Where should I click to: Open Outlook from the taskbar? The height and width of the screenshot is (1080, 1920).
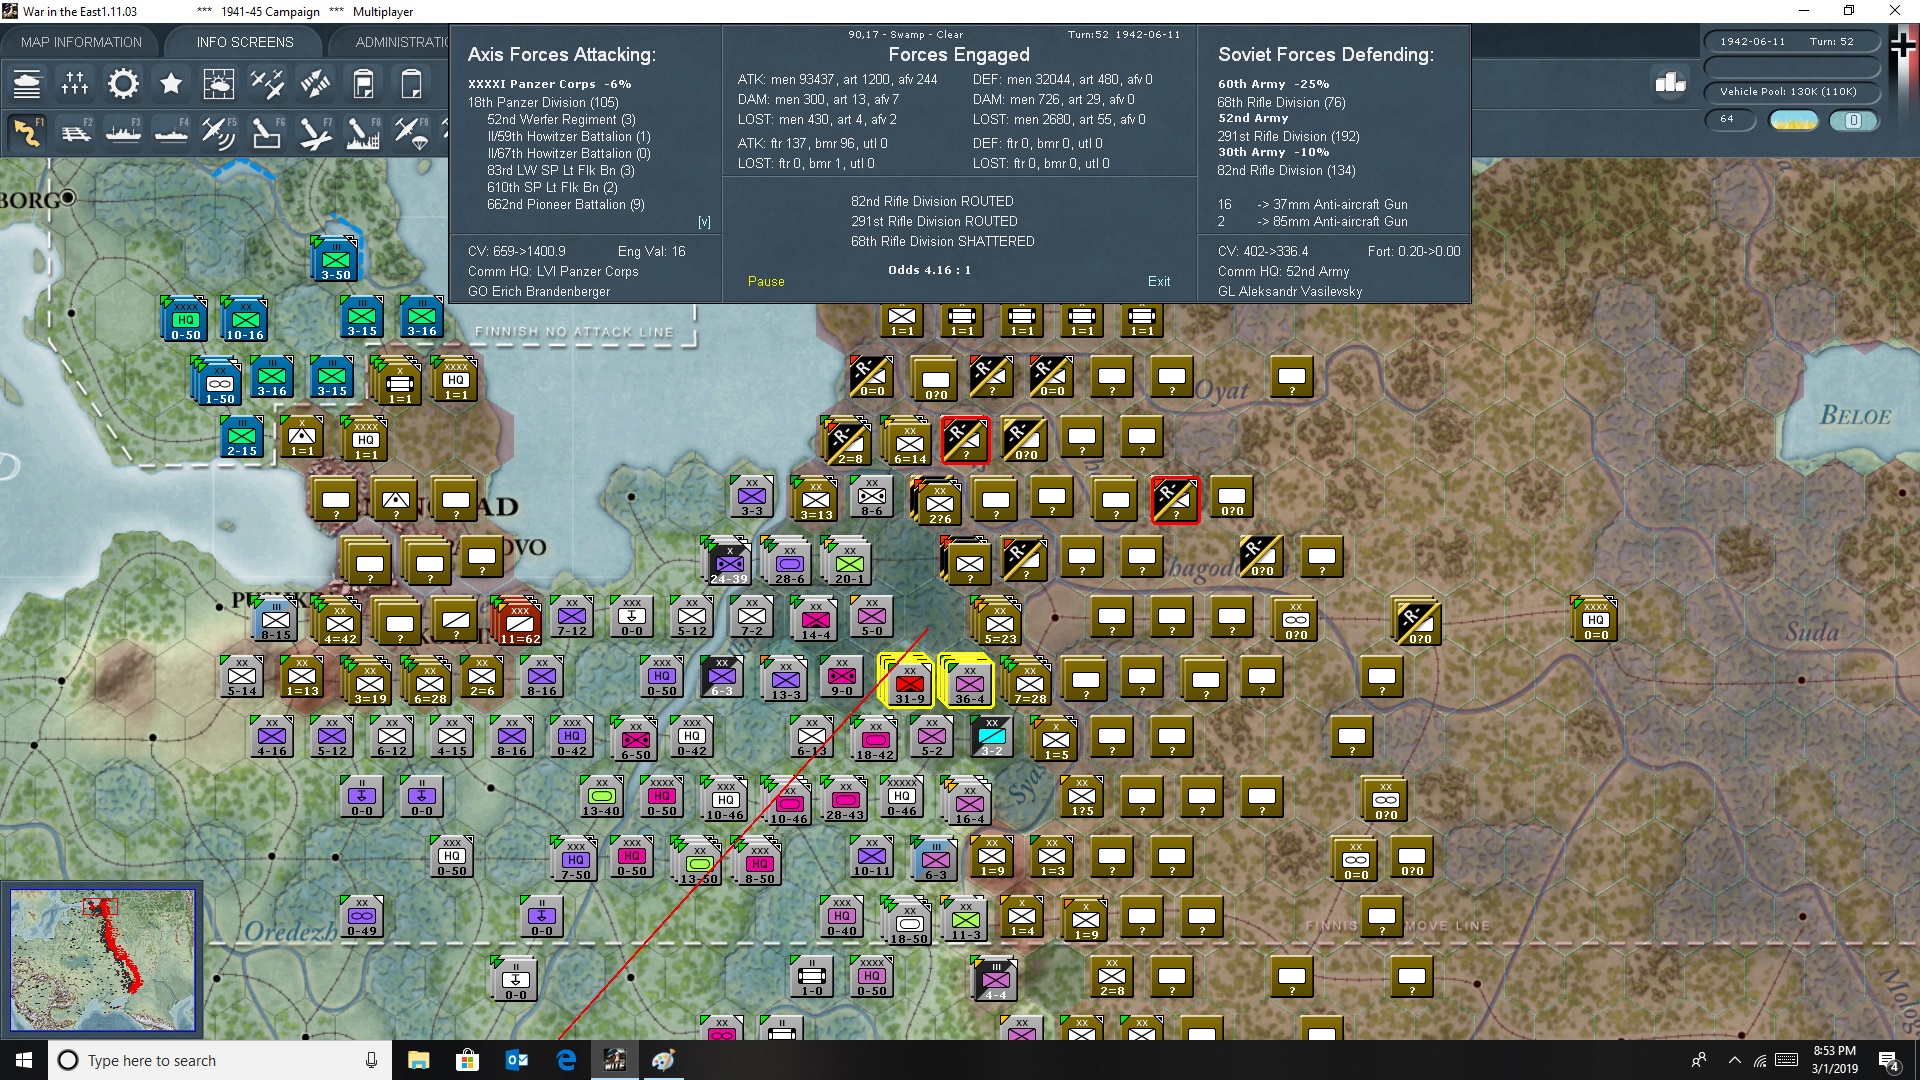tap(516, 1060)
